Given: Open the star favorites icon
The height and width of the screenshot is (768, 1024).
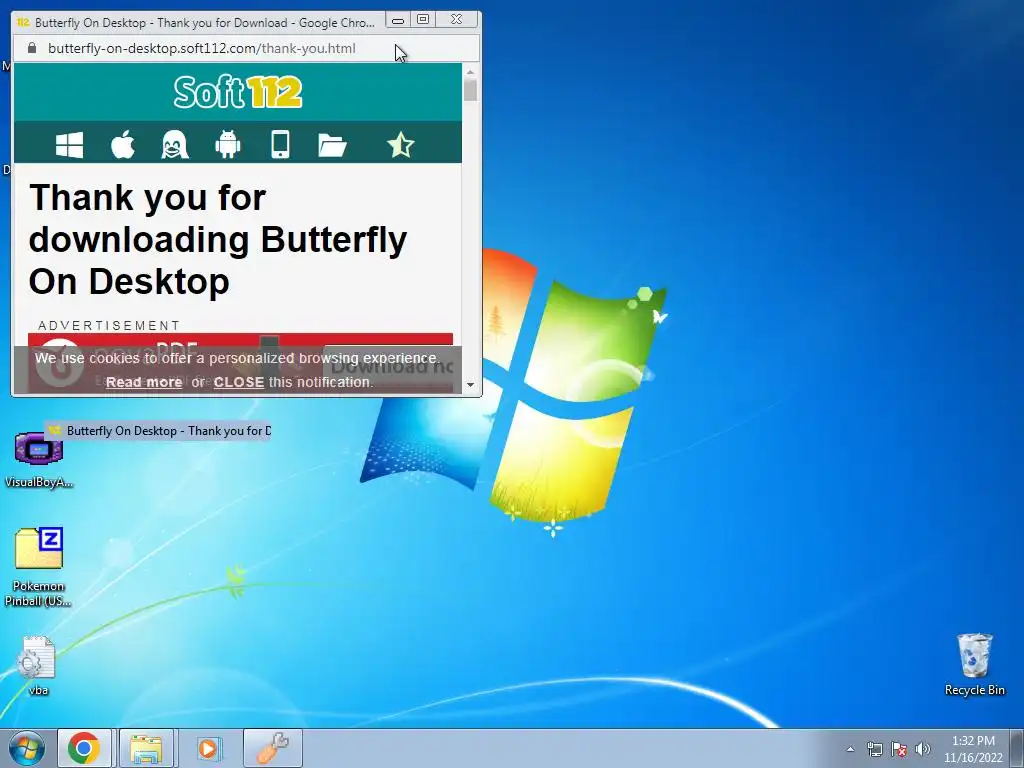Looking at the screenshot, I should click(x=400, y=145).
